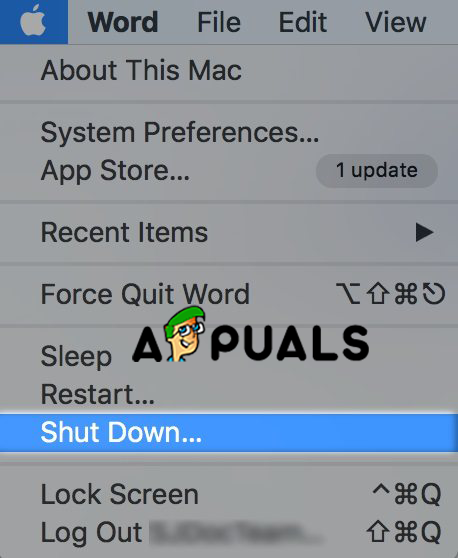Click the Lock Screen shortcut glyphs
Screen dimensions: 458x558
click(407, 494)
